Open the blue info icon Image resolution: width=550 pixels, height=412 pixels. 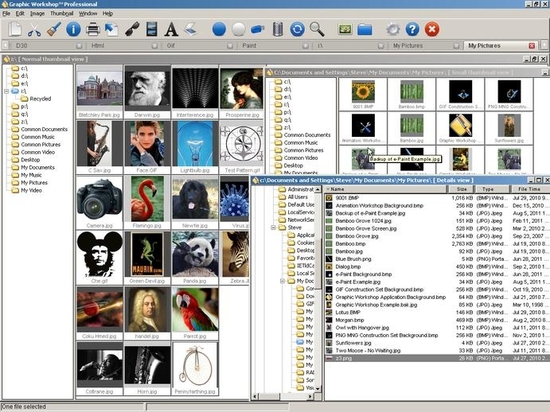73,29
